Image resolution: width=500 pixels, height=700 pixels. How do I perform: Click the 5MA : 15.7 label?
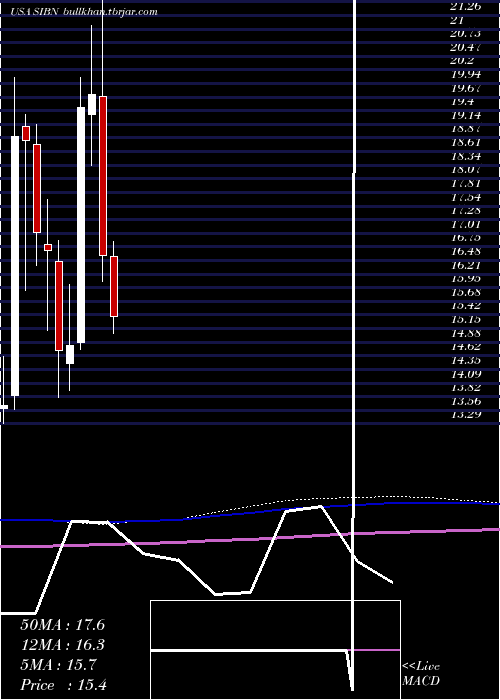point(58,665)
